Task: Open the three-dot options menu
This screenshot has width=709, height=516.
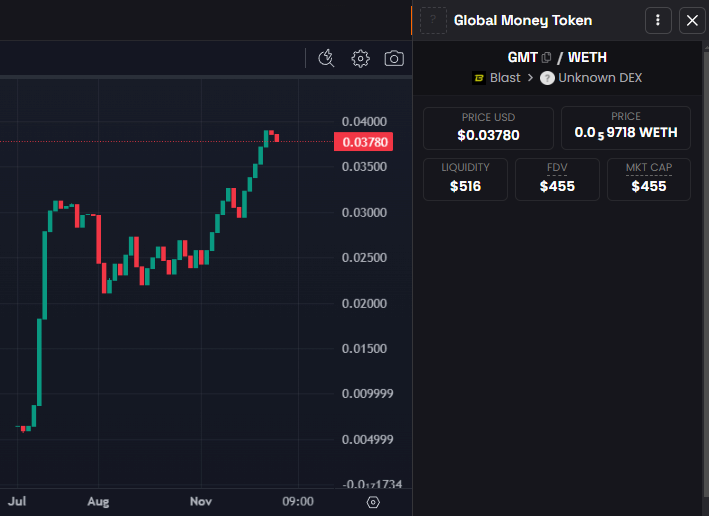Action: [x=658, y=20]
